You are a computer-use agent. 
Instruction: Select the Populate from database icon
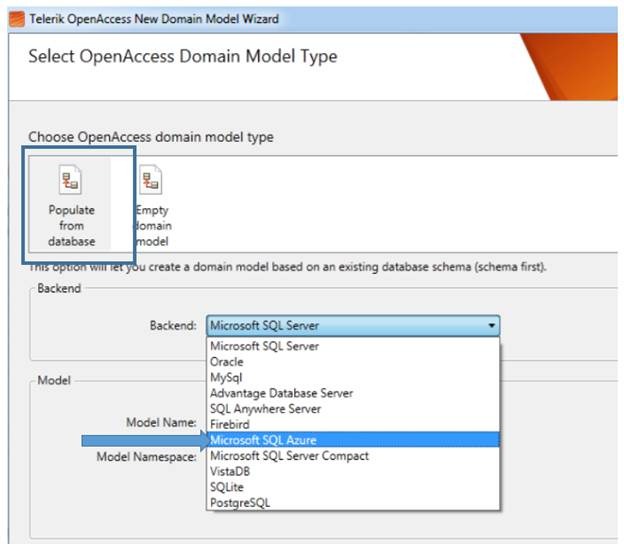[x=71, y=181]
